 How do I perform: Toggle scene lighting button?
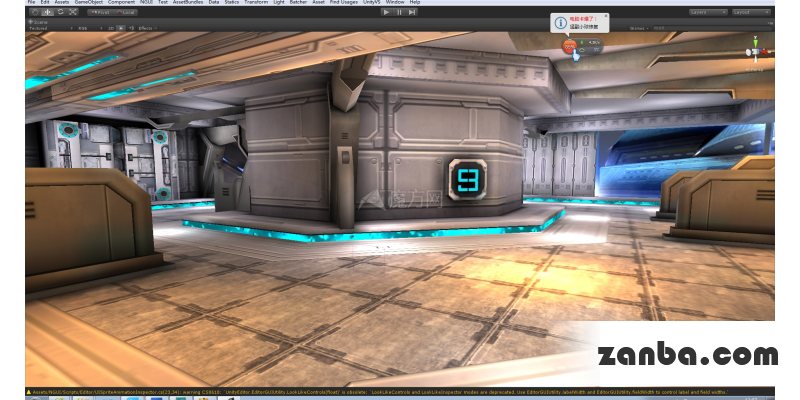tap(121, 28)
